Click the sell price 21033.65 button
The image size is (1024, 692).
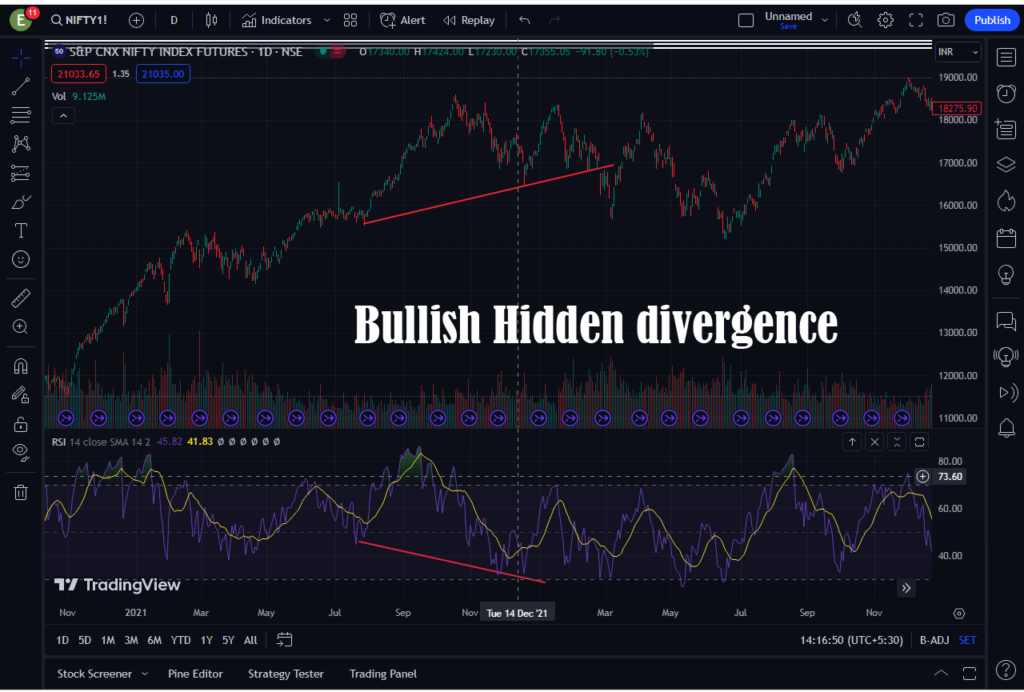coord(78,74)
